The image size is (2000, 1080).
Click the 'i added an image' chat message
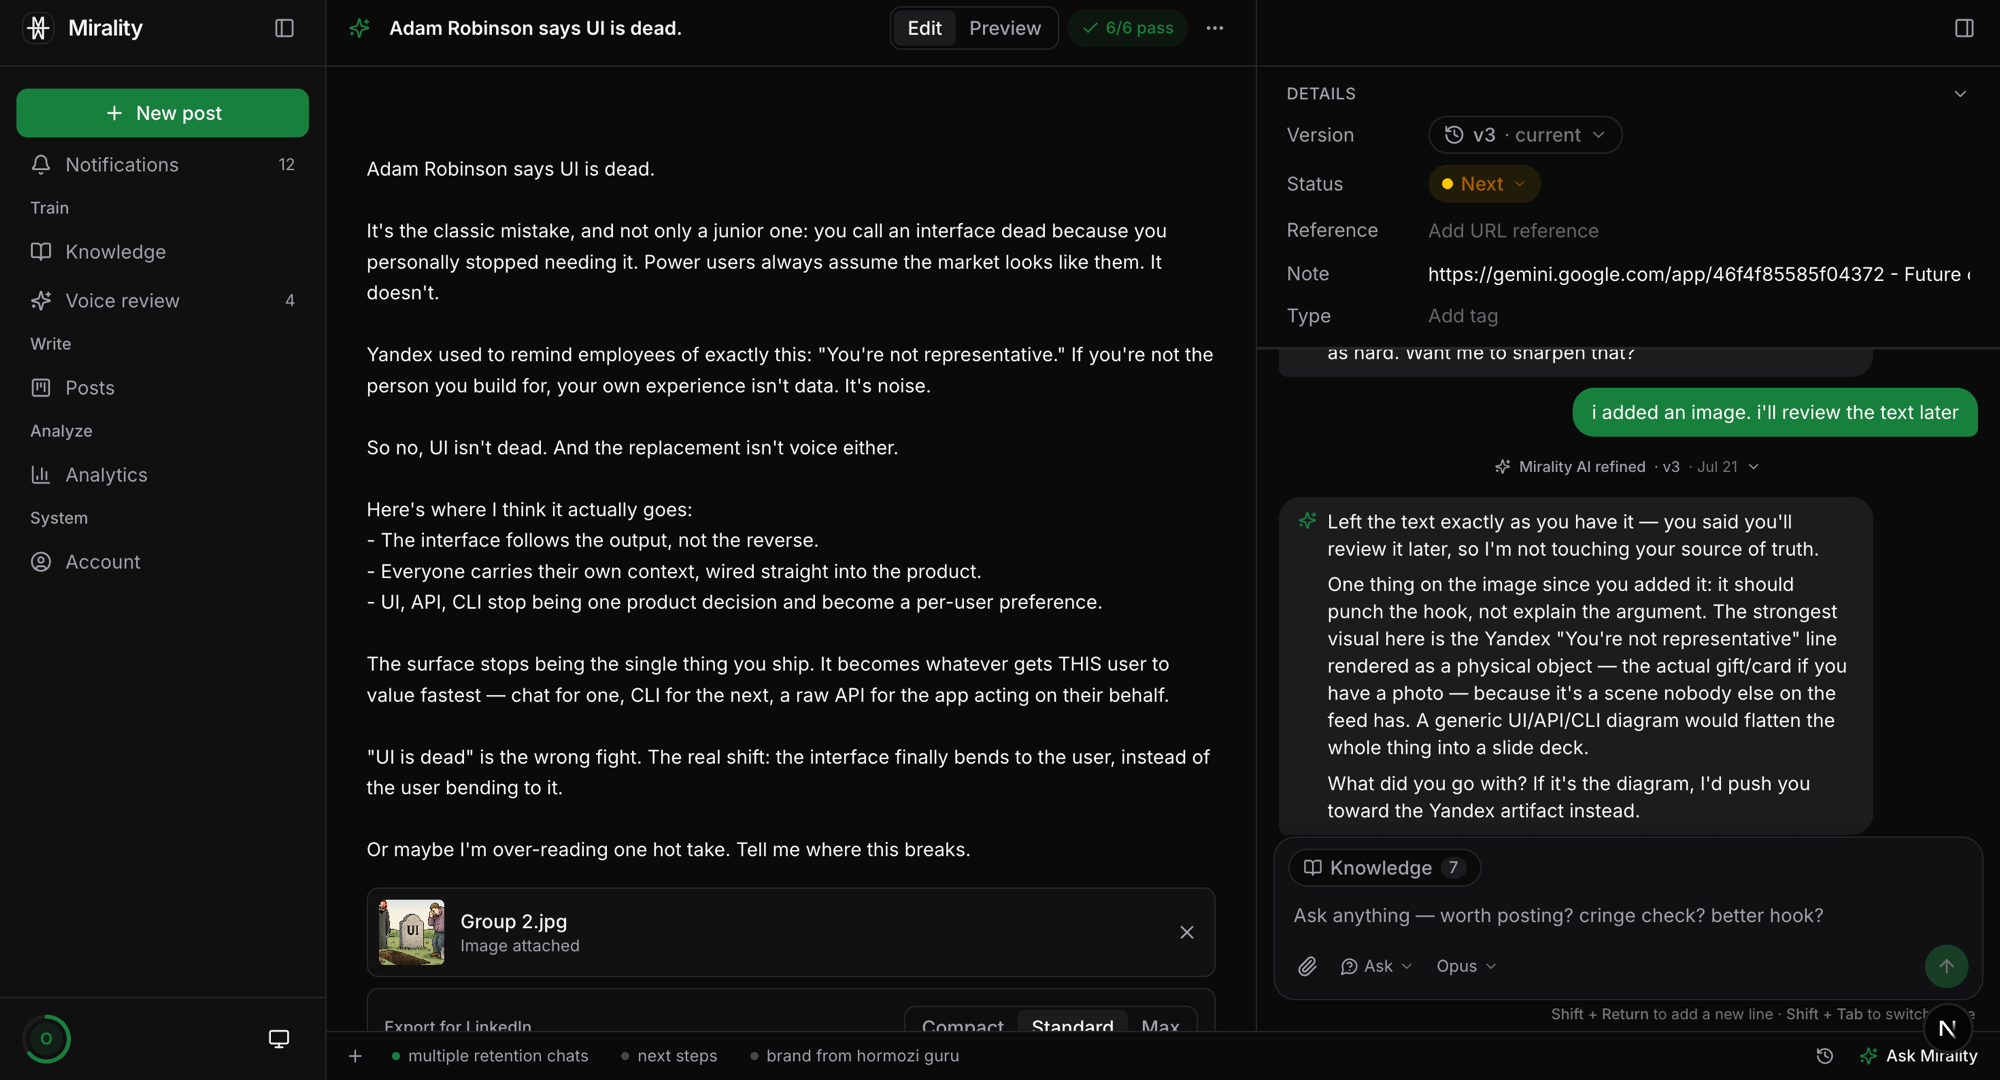[x=1775, y=412]
